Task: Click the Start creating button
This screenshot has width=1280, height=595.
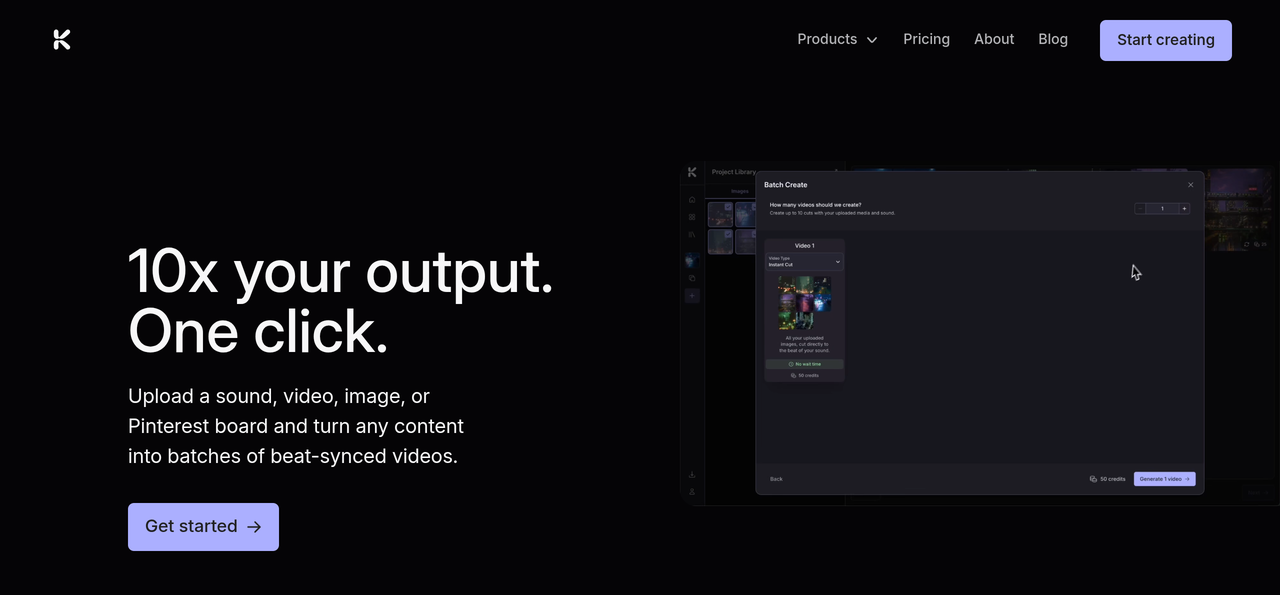Action: coord(1166,40)
